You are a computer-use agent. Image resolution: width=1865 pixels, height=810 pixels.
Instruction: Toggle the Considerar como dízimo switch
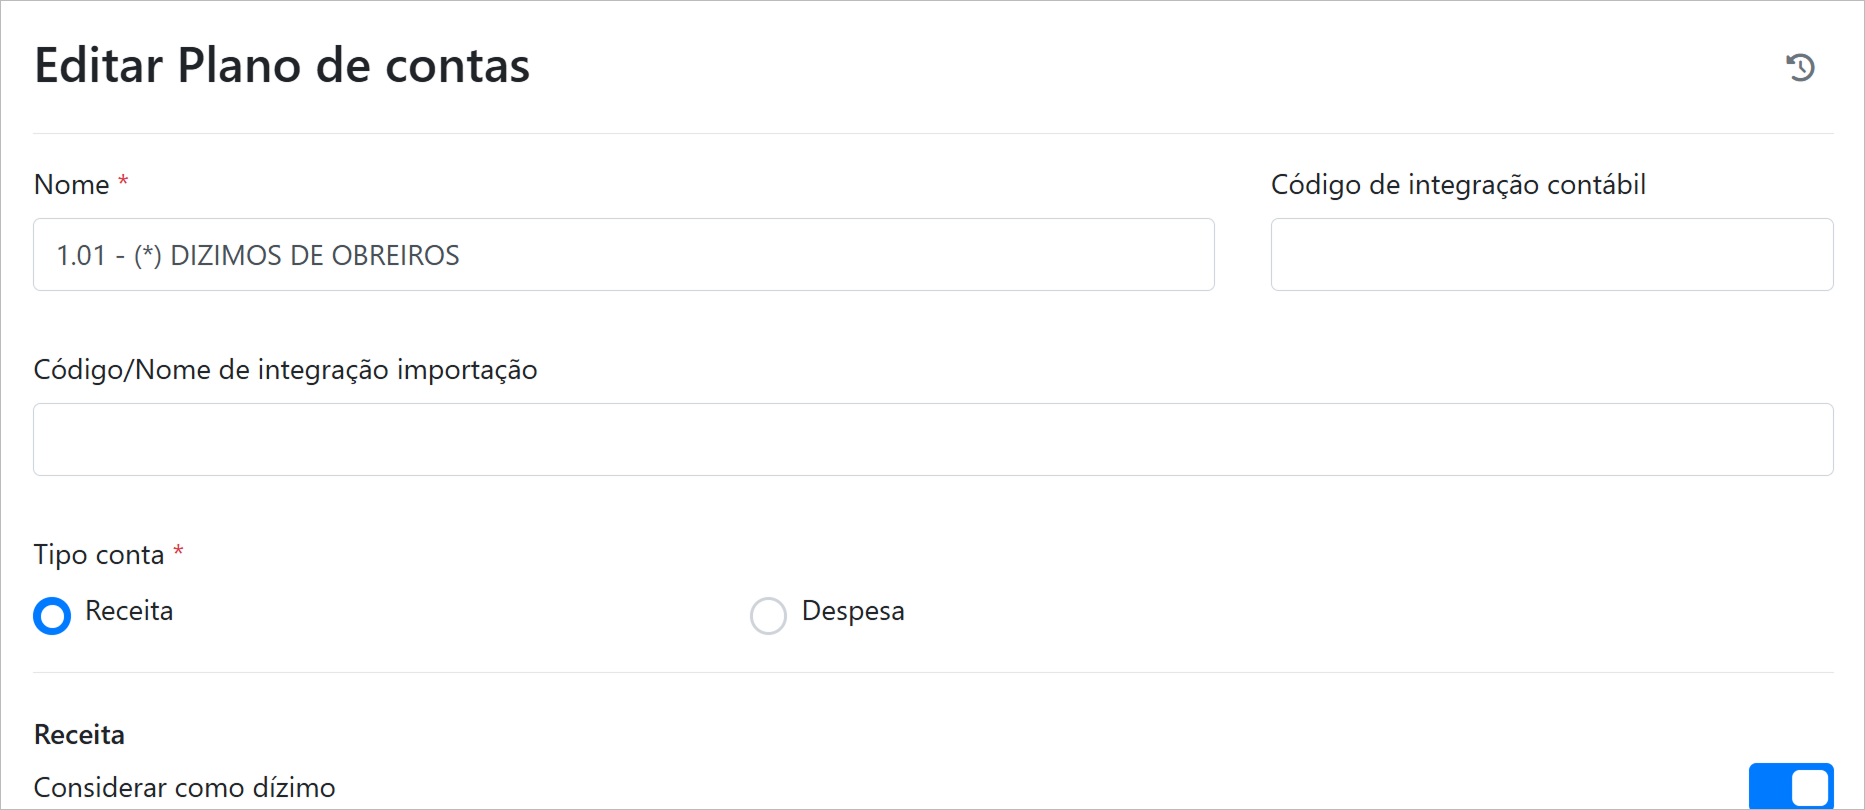pos(1790,786)
